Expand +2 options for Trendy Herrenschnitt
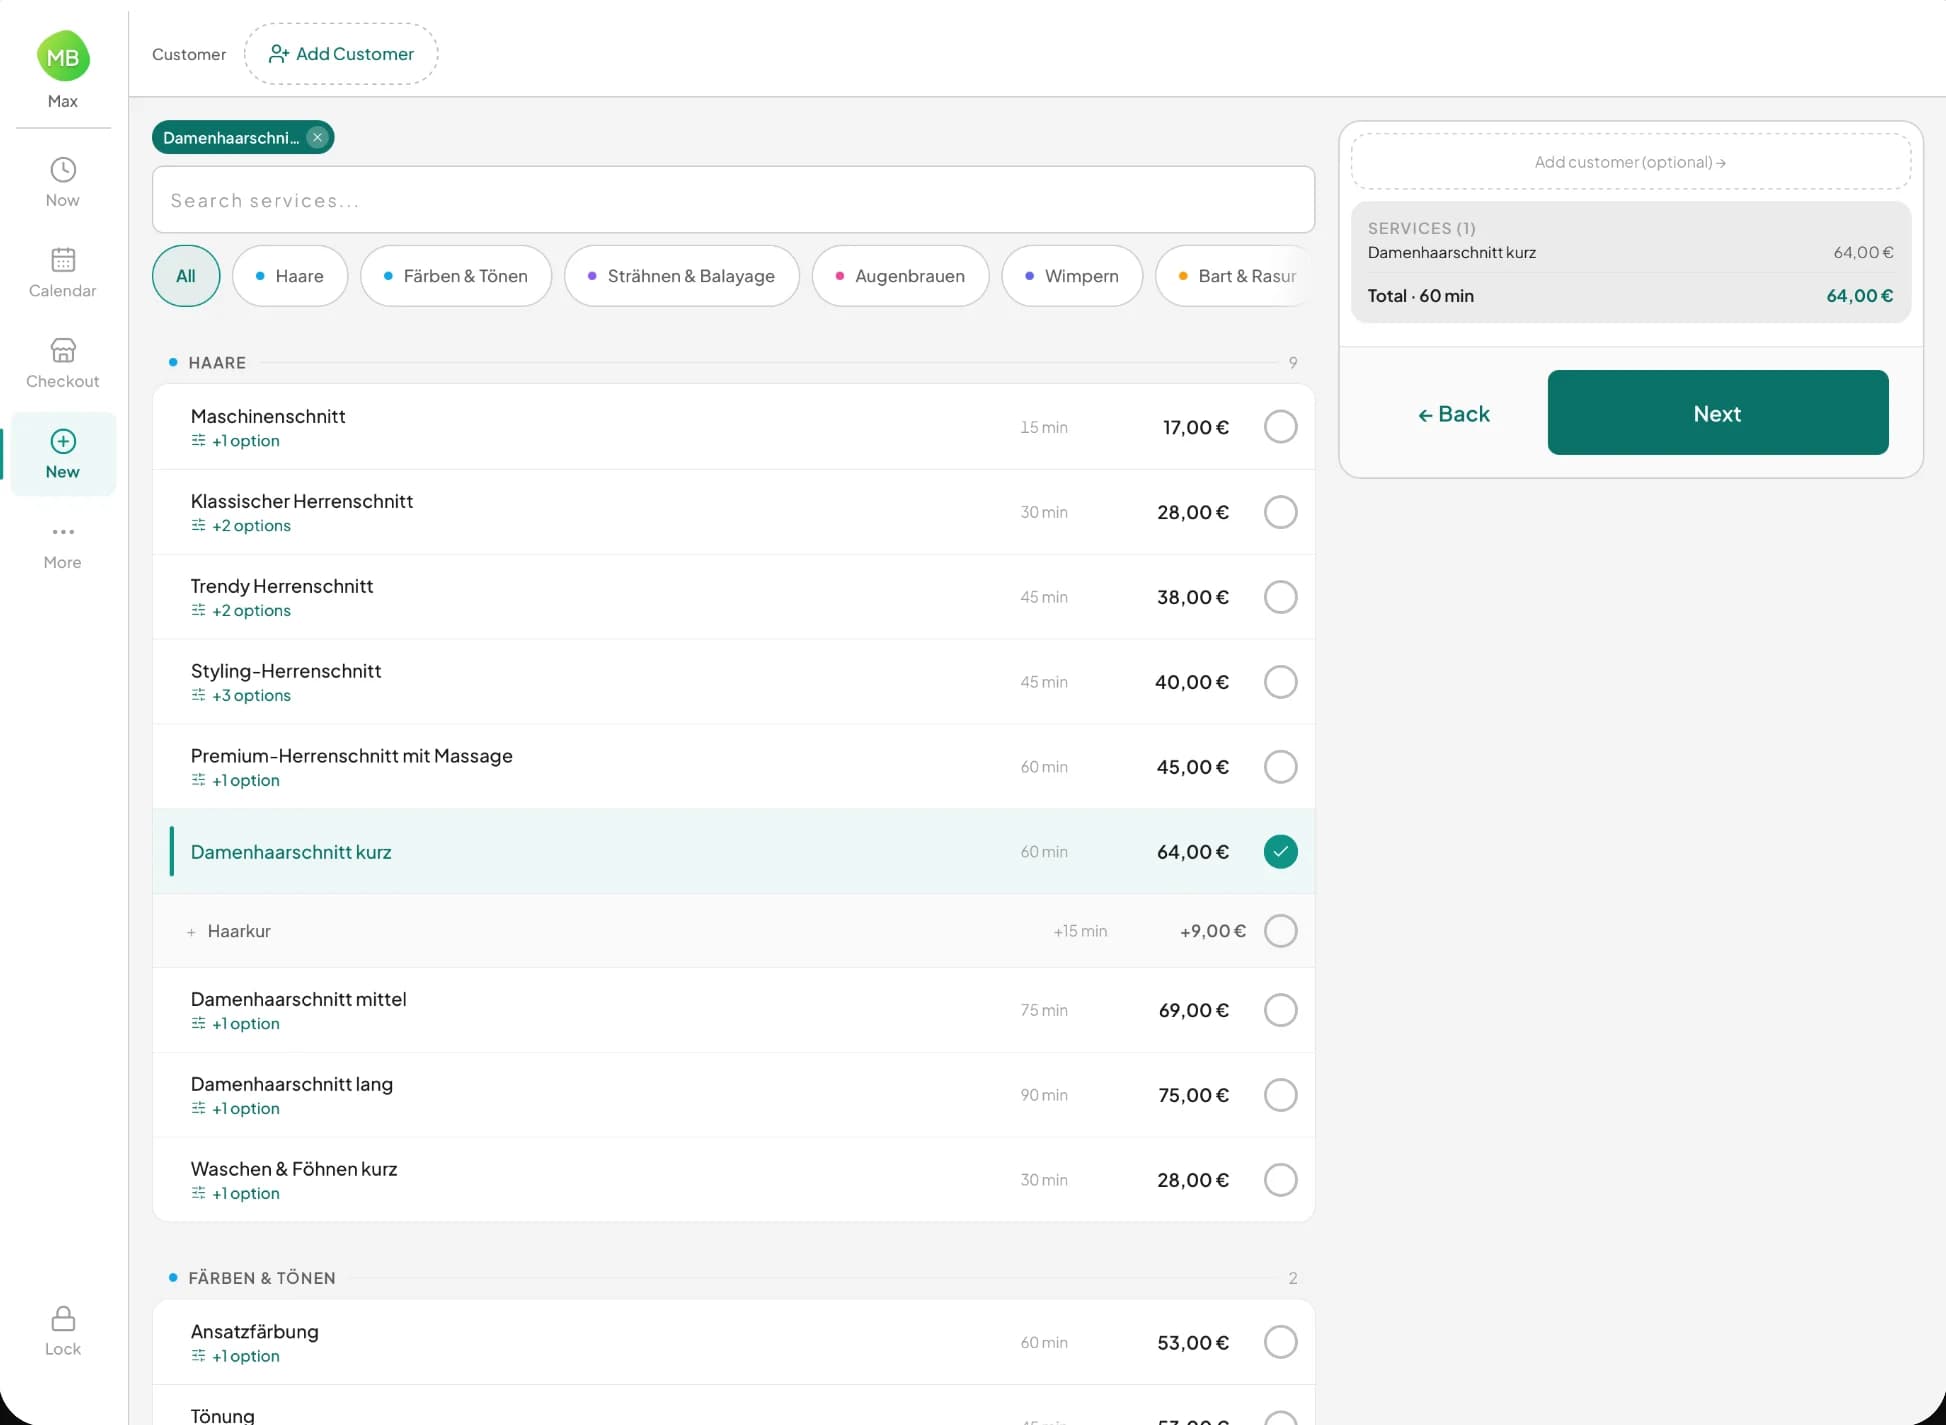The height and width of the screenshot is (1425, 1946). (241, 611)
